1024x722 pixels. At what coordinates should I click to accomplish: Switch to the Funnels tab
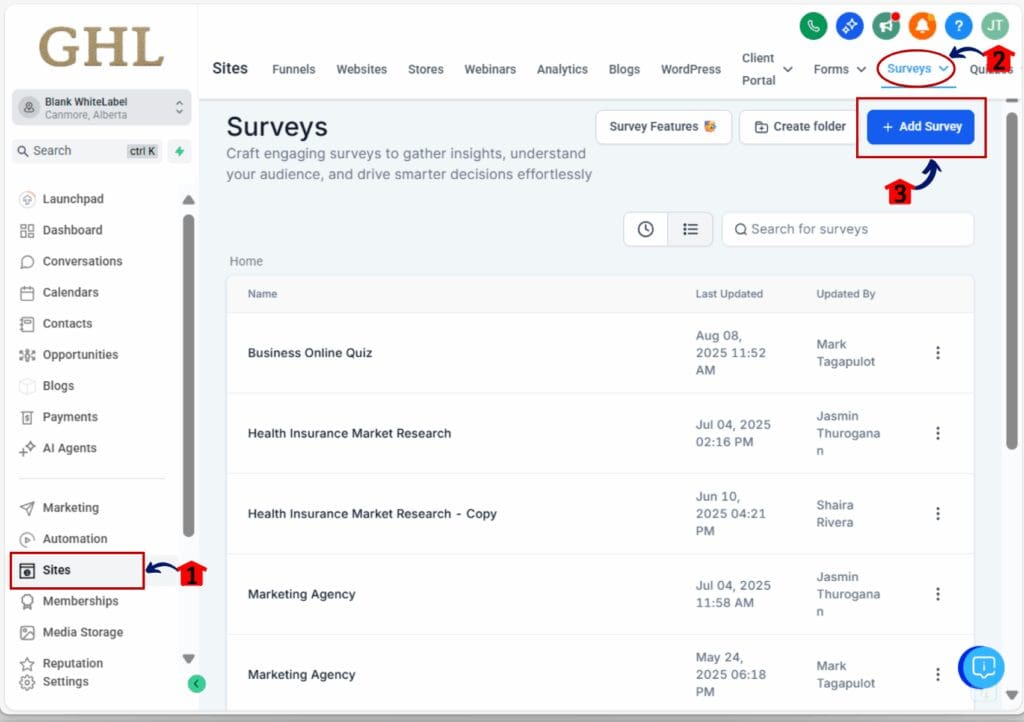pos(293,69)
